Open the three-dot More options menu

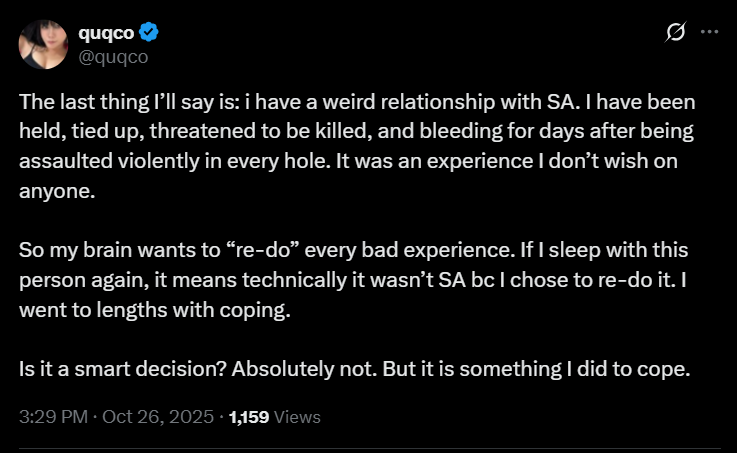click(x=709, y=32)
